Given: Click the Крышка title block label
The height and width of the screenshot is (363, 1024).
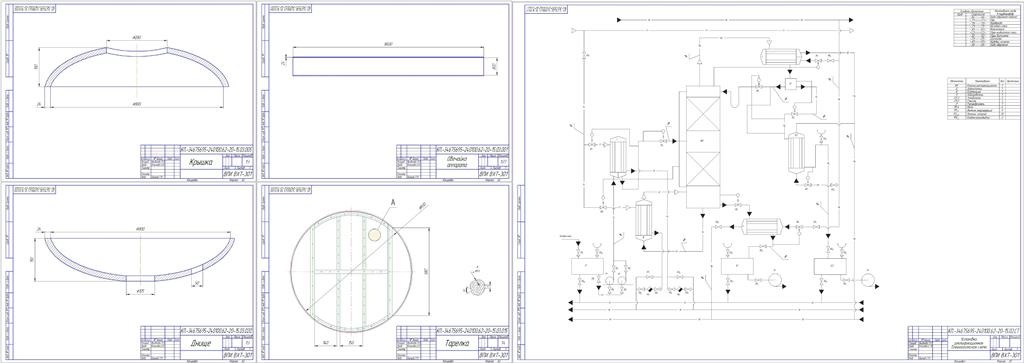Looking at the screenshot, I should click(x=198, y=162).
